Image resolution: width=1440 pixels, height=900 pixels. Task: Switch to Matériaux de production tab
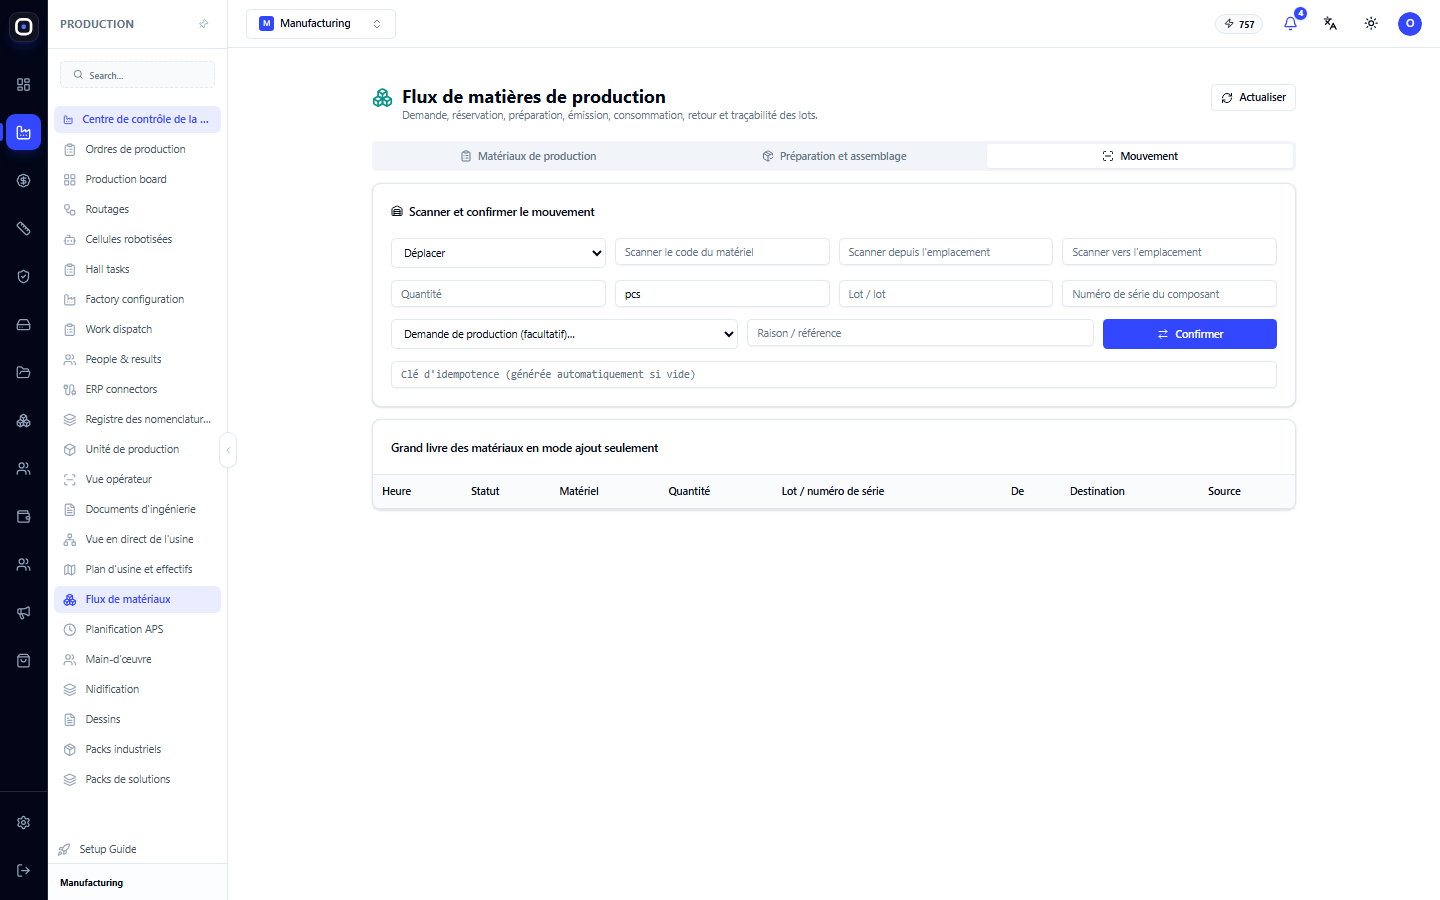[x=528, y=156]
